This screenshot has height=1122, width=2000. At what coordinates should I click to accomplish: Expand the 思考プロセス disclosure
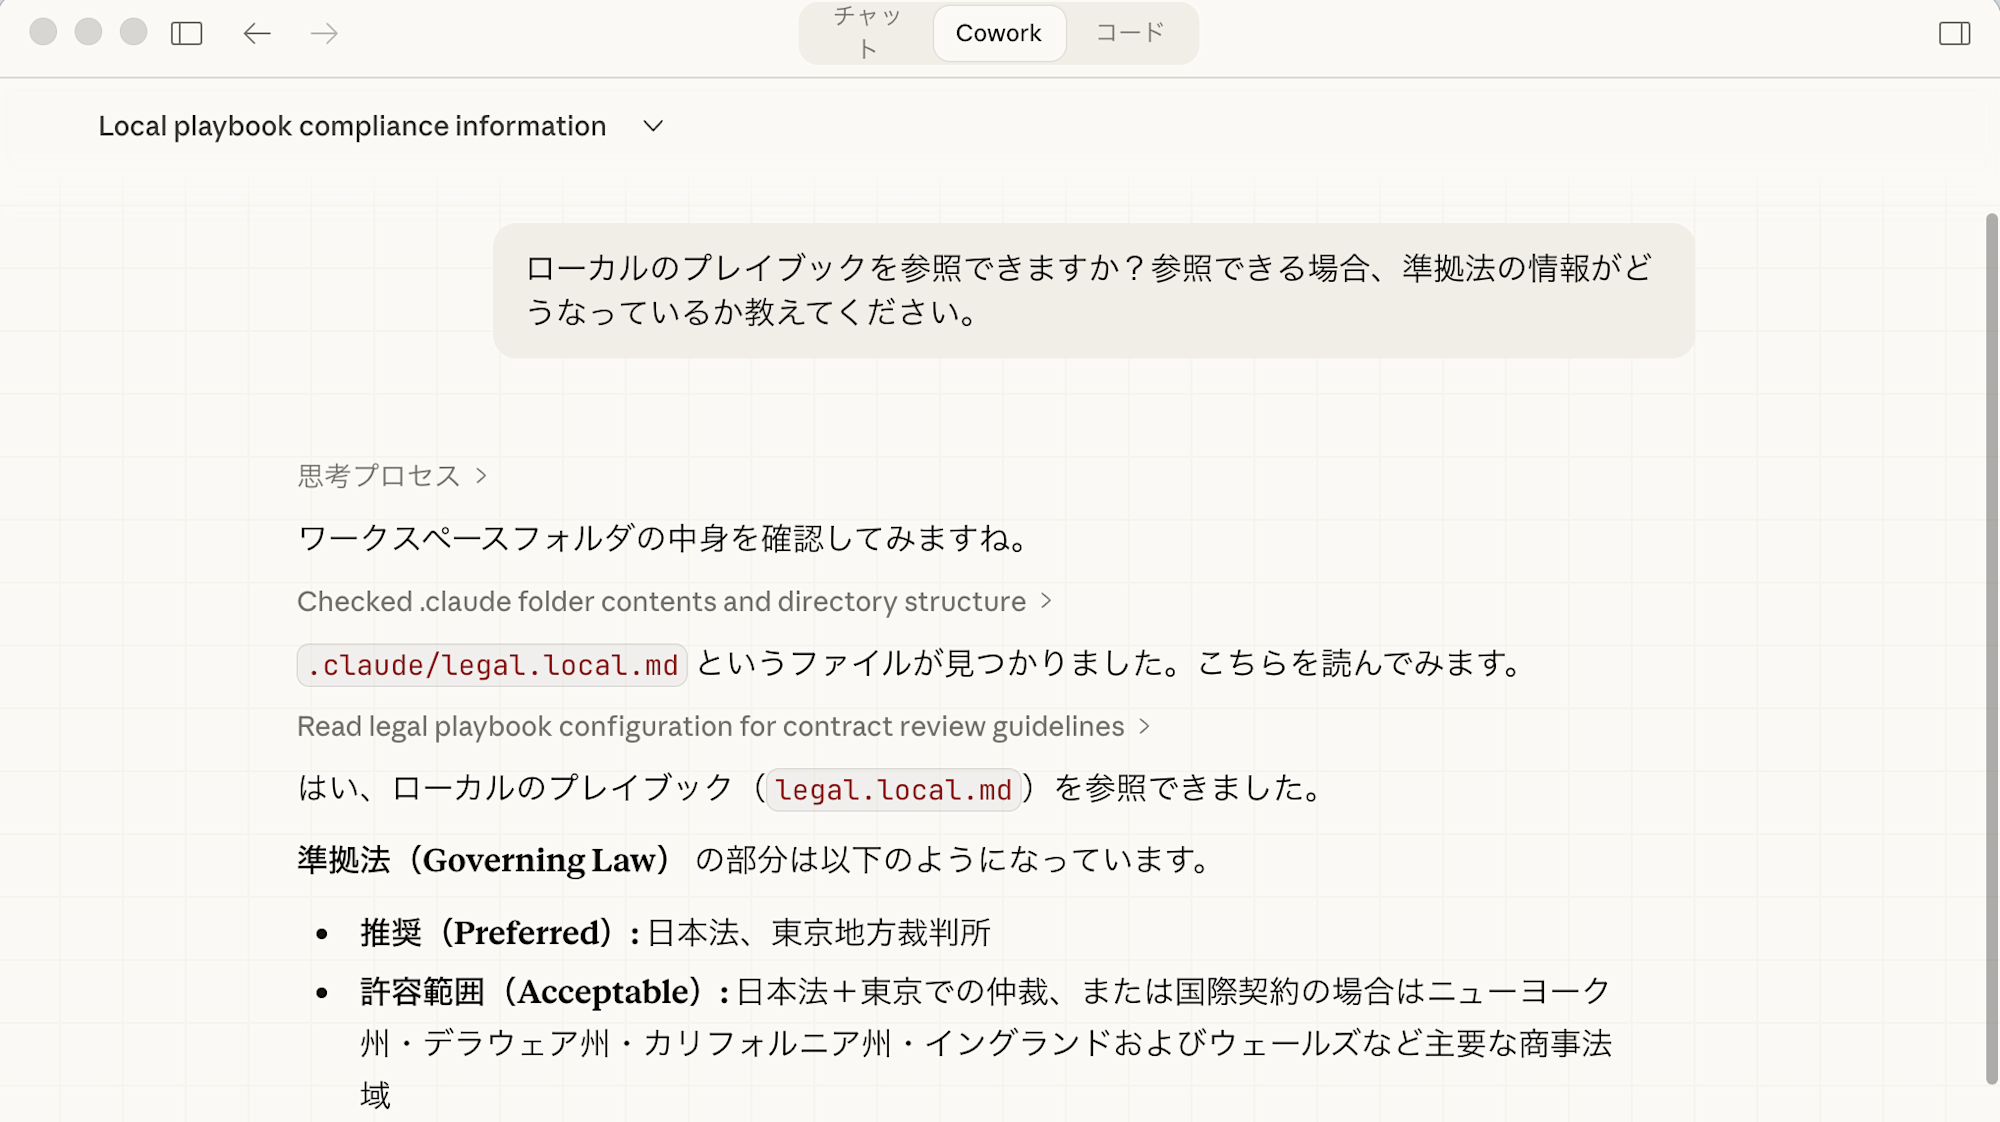390,476
